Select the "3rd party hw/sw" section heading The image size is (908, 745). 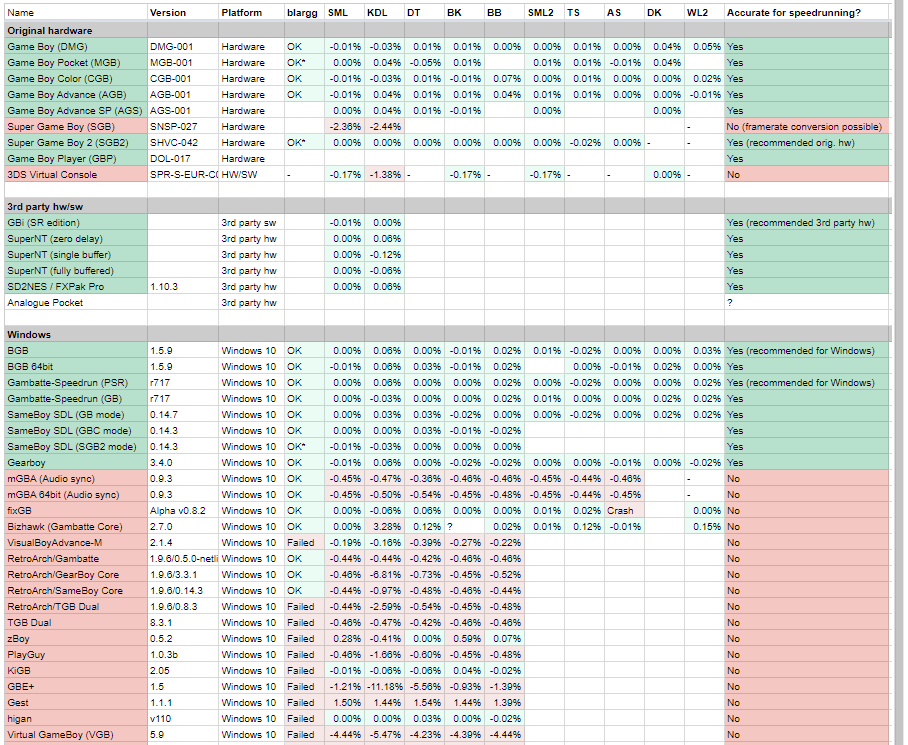coord(76,206)
